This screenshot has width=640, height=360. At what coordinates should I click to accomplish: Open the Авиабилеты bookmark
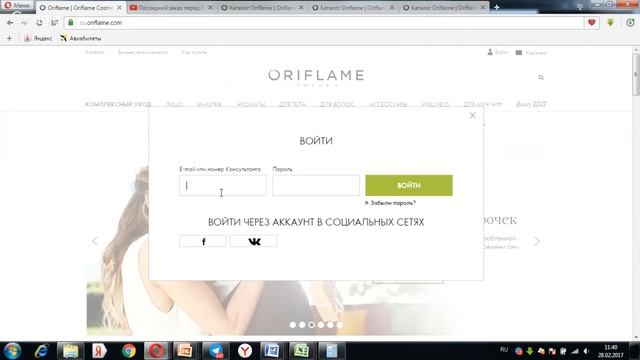[x=80, y=38]
